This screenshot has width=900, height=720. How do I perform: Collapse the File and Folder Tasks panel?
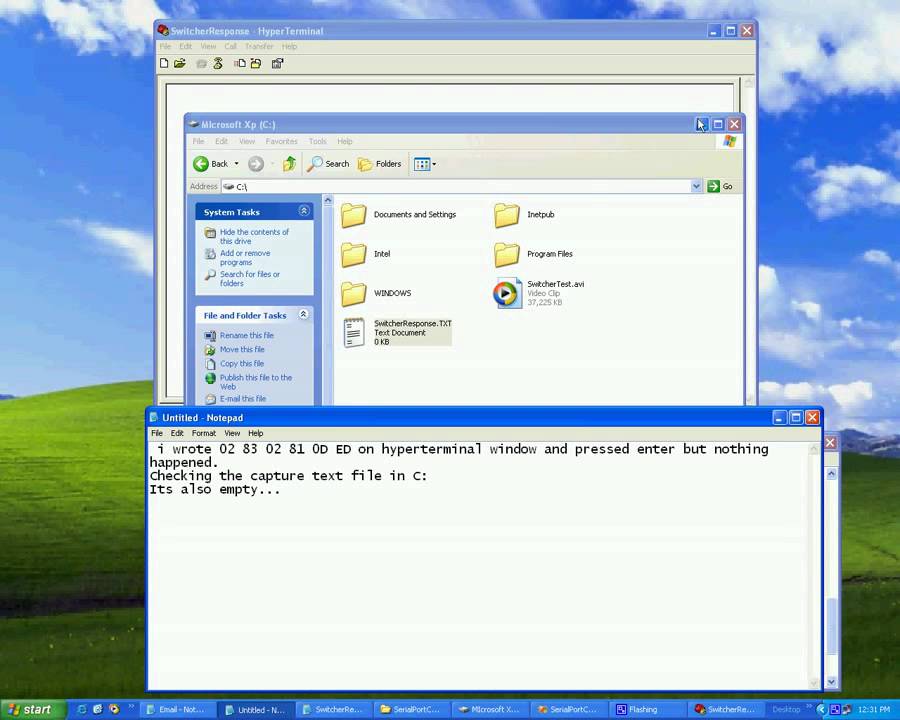[x=304, y=315]
